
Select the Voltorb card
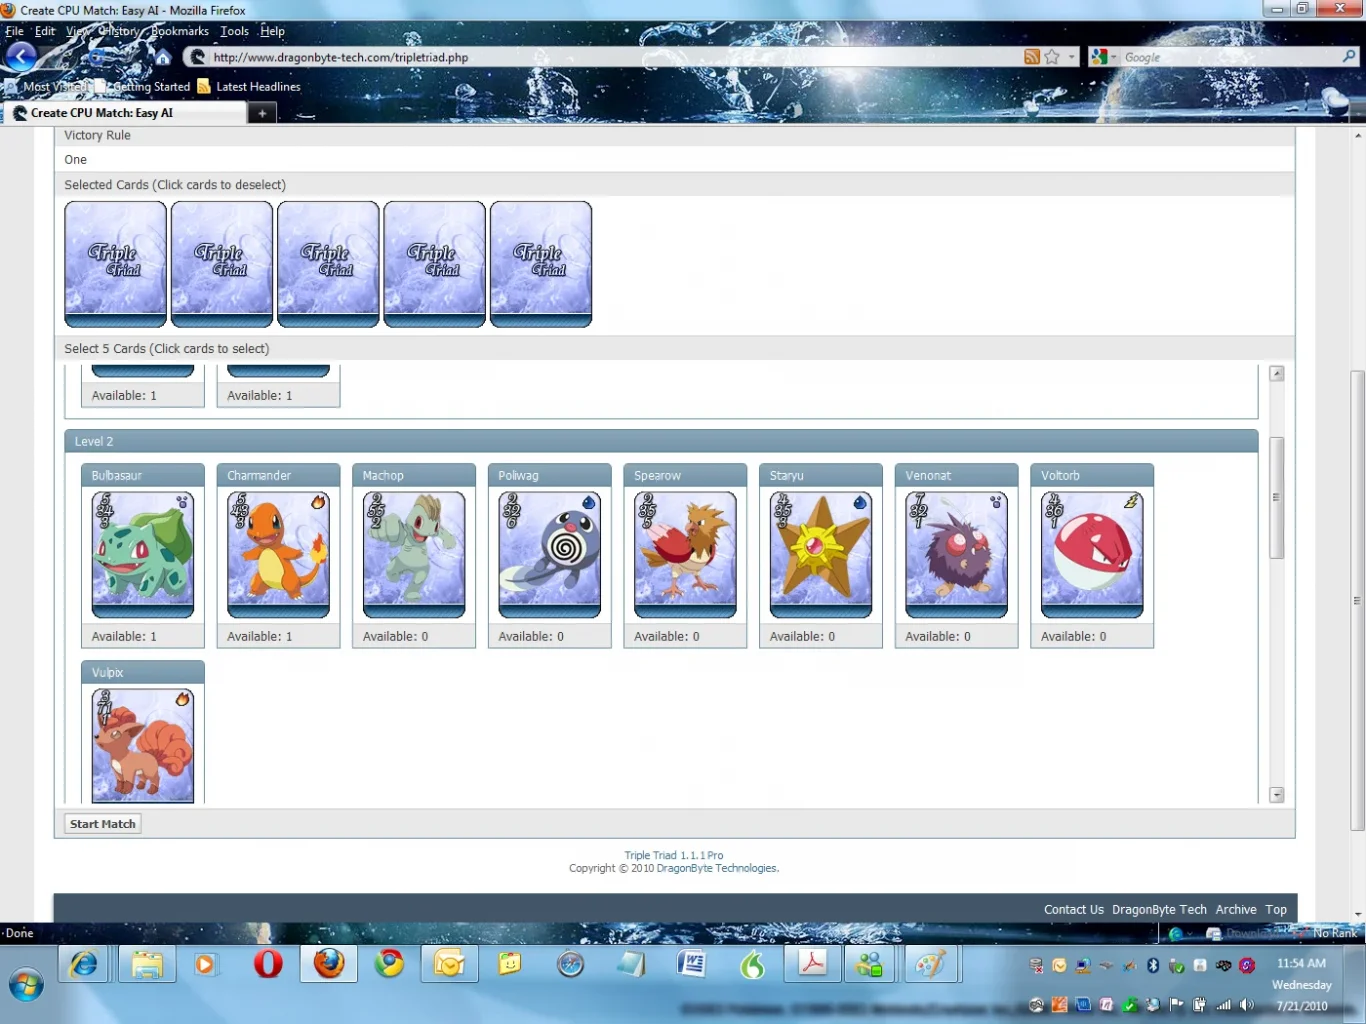pyautogui.click(x=1092, y=554)
